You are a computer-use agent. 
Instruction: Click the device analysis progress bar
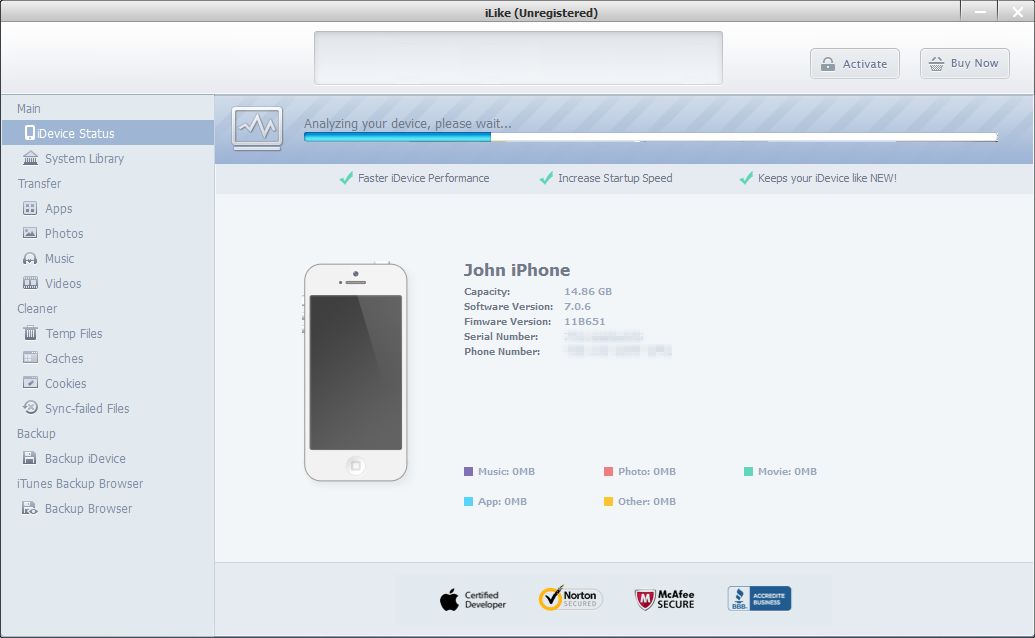pyautogui.click(x=650, y=137)
